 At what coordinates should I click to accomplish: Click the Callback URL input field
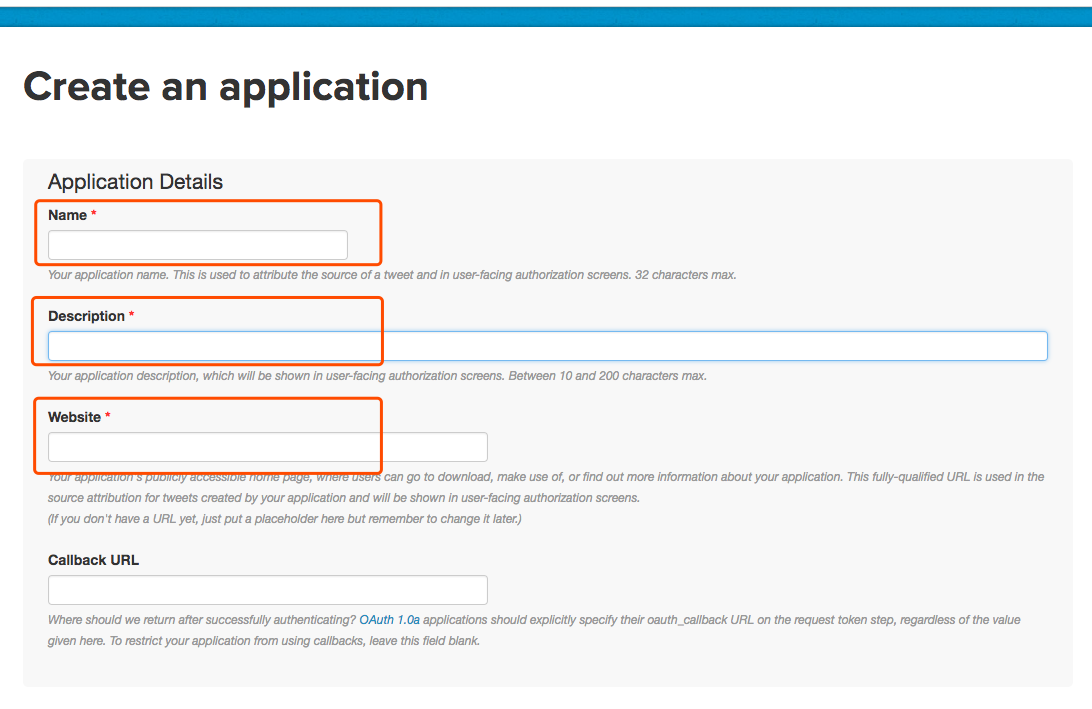click(267, 589)
